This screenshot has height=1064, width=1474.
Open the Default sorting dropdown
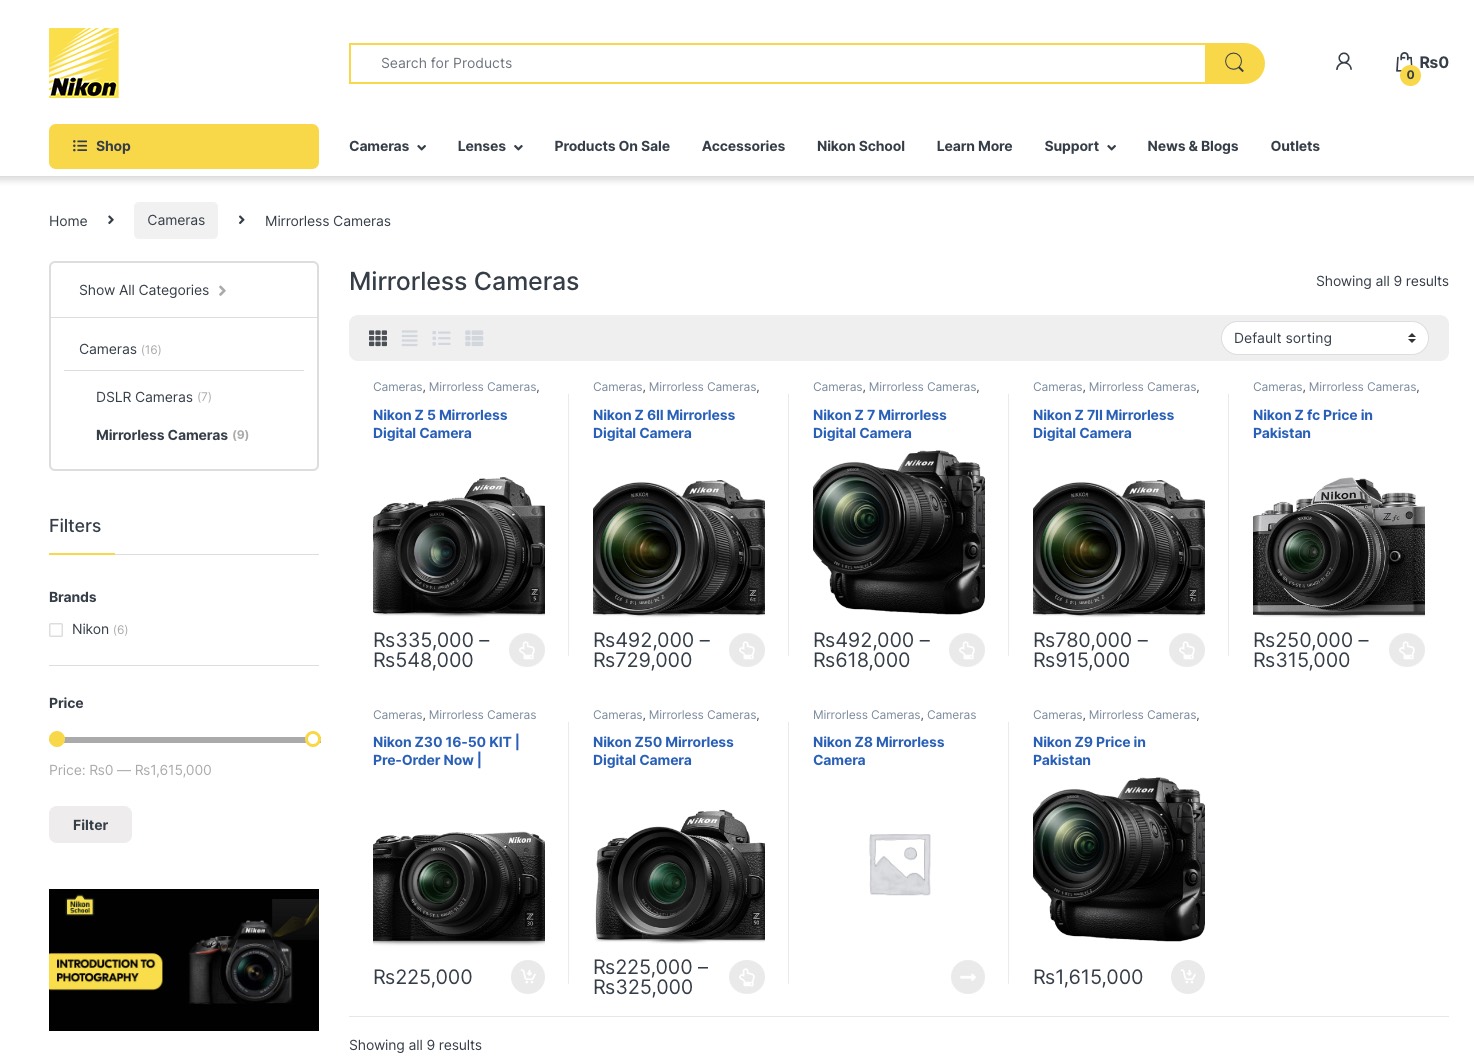[1323, 339]
